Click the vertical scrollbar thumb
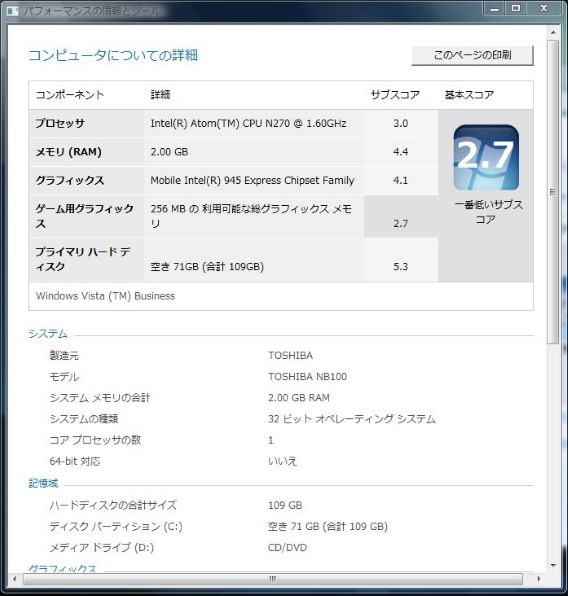This screenshot has width=568, height=596. point(553,192)
